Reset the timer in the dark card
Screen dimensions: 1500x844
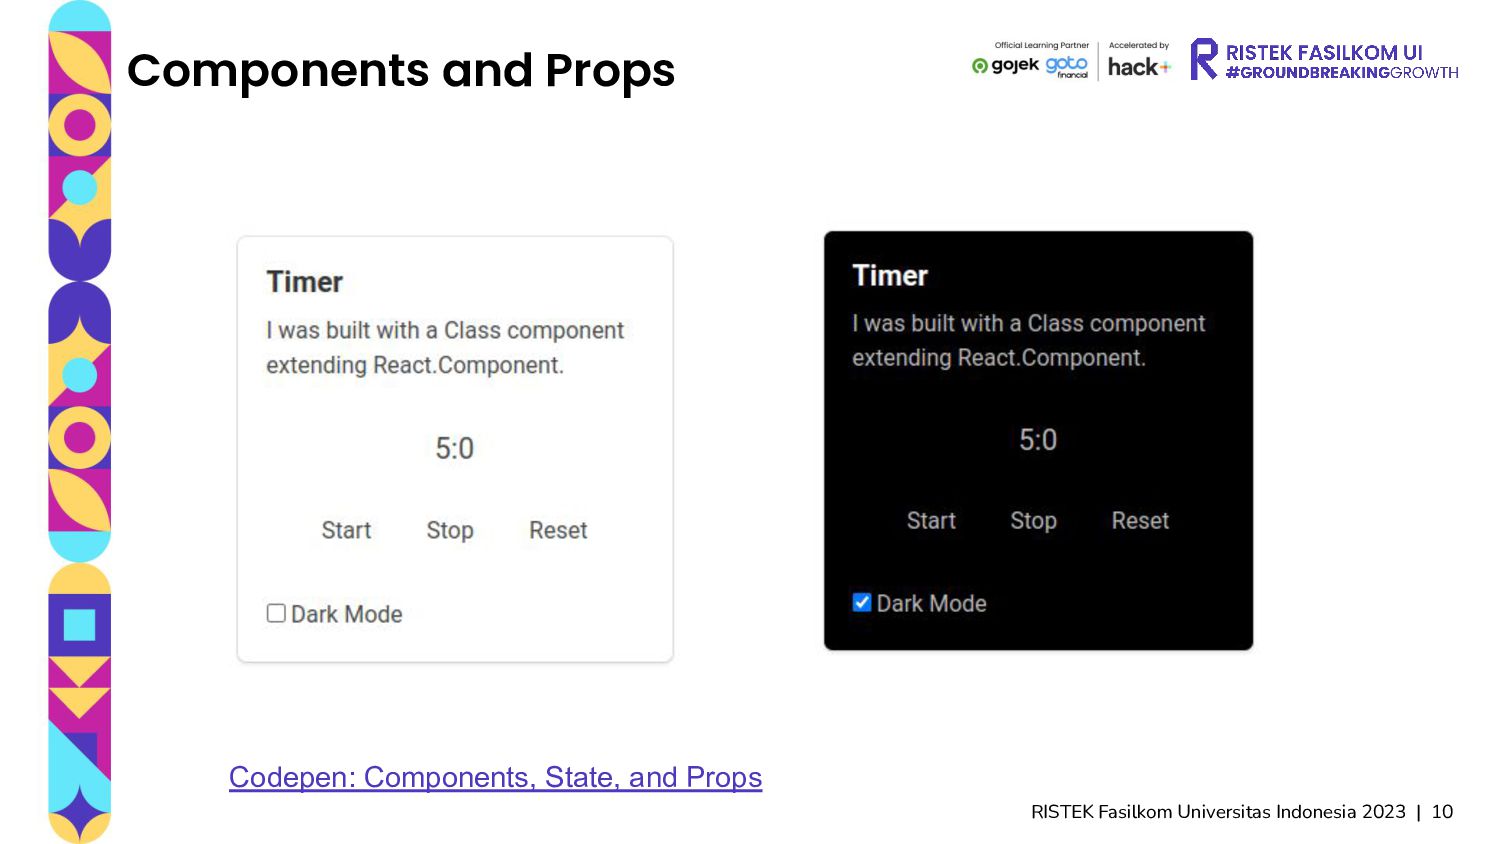coord(1140,520)
